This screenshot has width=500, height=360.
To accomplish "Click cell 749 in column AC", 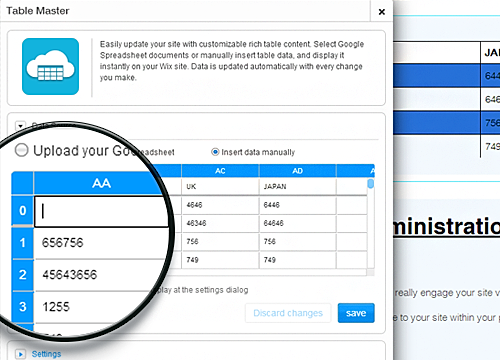I will (x=220, y=260).
